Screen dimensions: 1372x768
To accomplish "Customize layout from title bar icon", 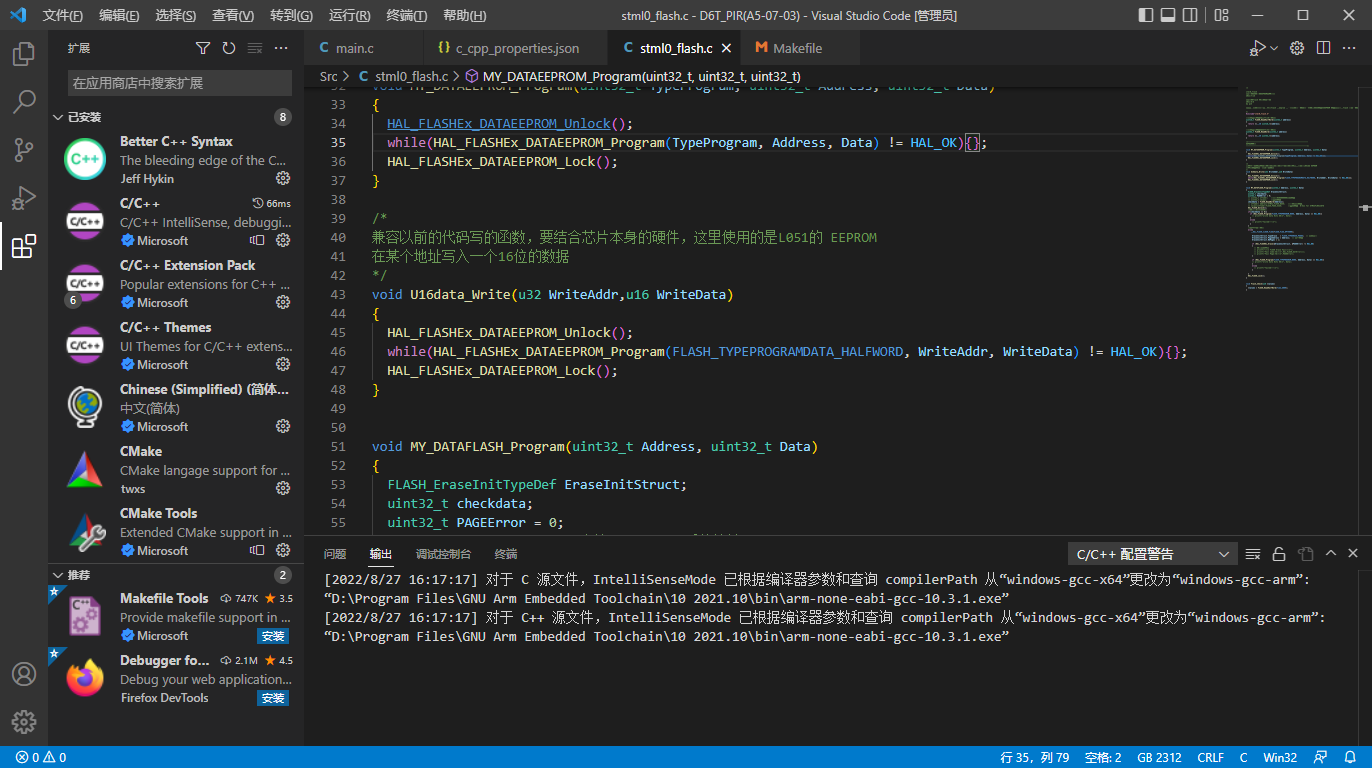I will [1222, 15].
